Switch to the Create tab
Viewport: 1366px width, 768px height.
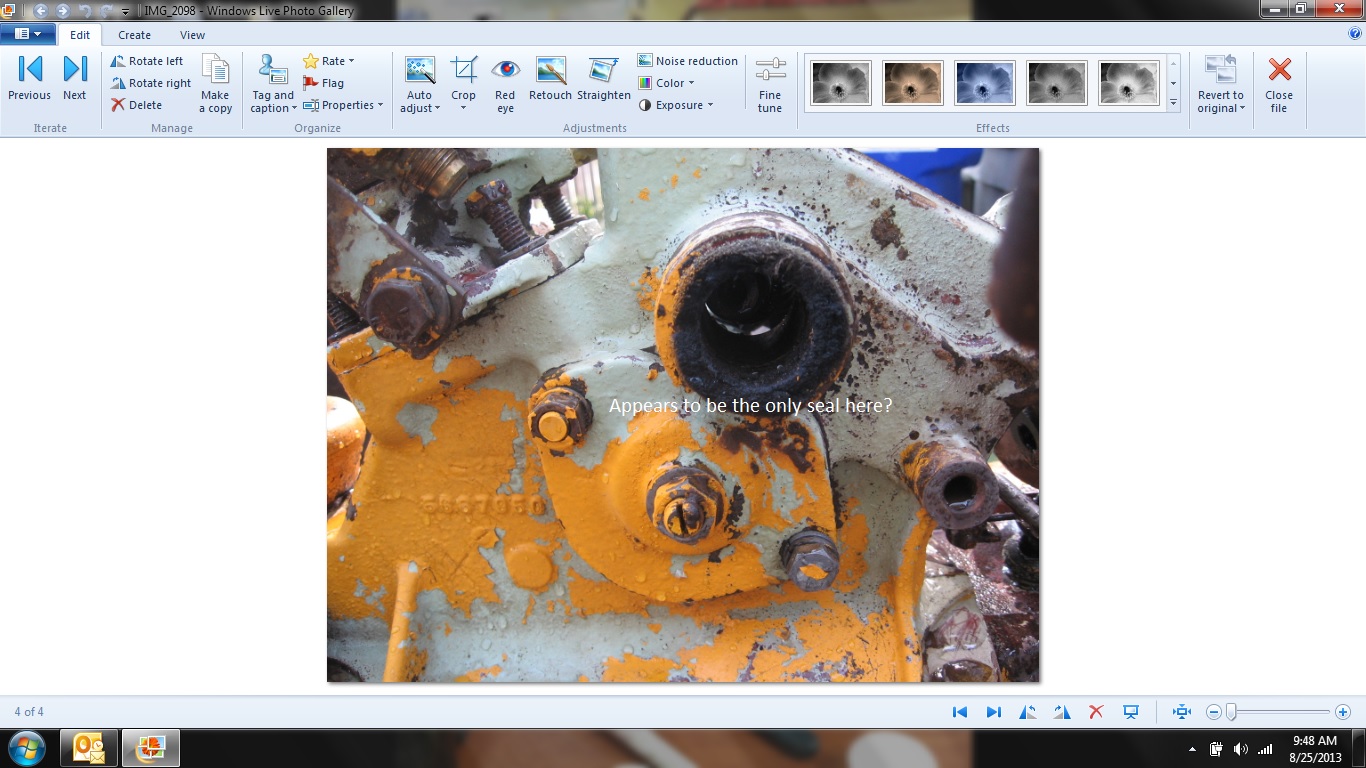click(x=134, y=35)
